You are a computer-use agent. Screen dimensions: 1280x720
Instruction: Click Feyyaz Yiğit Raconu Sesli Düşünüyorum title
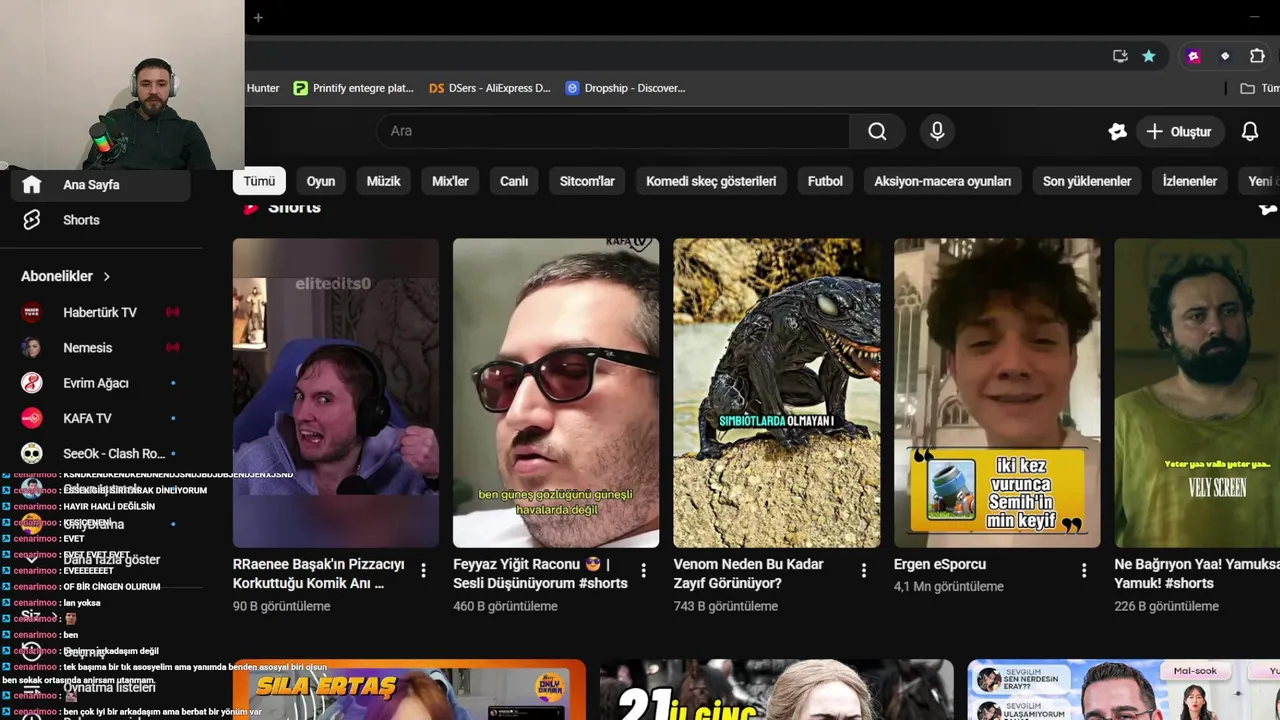(x=540, y=574)
